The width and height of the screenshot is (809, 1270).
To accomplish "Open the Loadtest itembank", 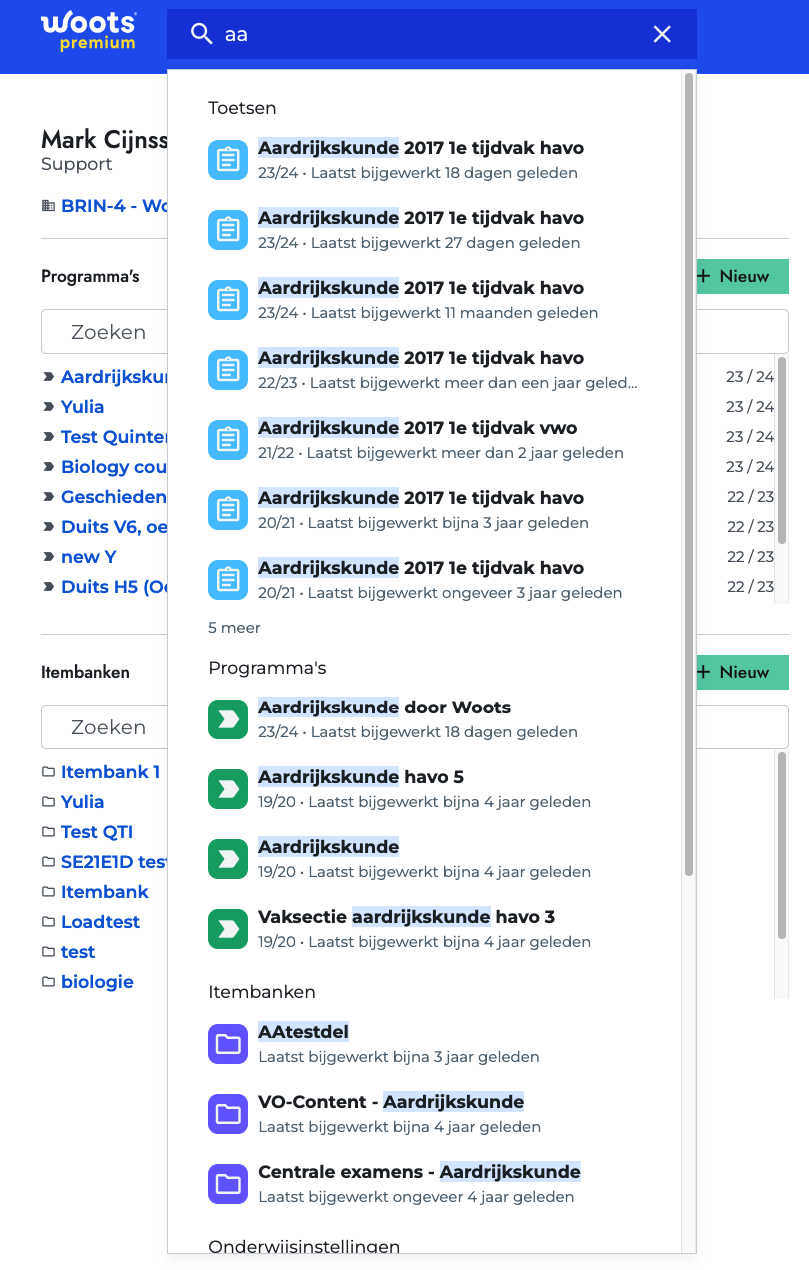I will coord(100,922).
